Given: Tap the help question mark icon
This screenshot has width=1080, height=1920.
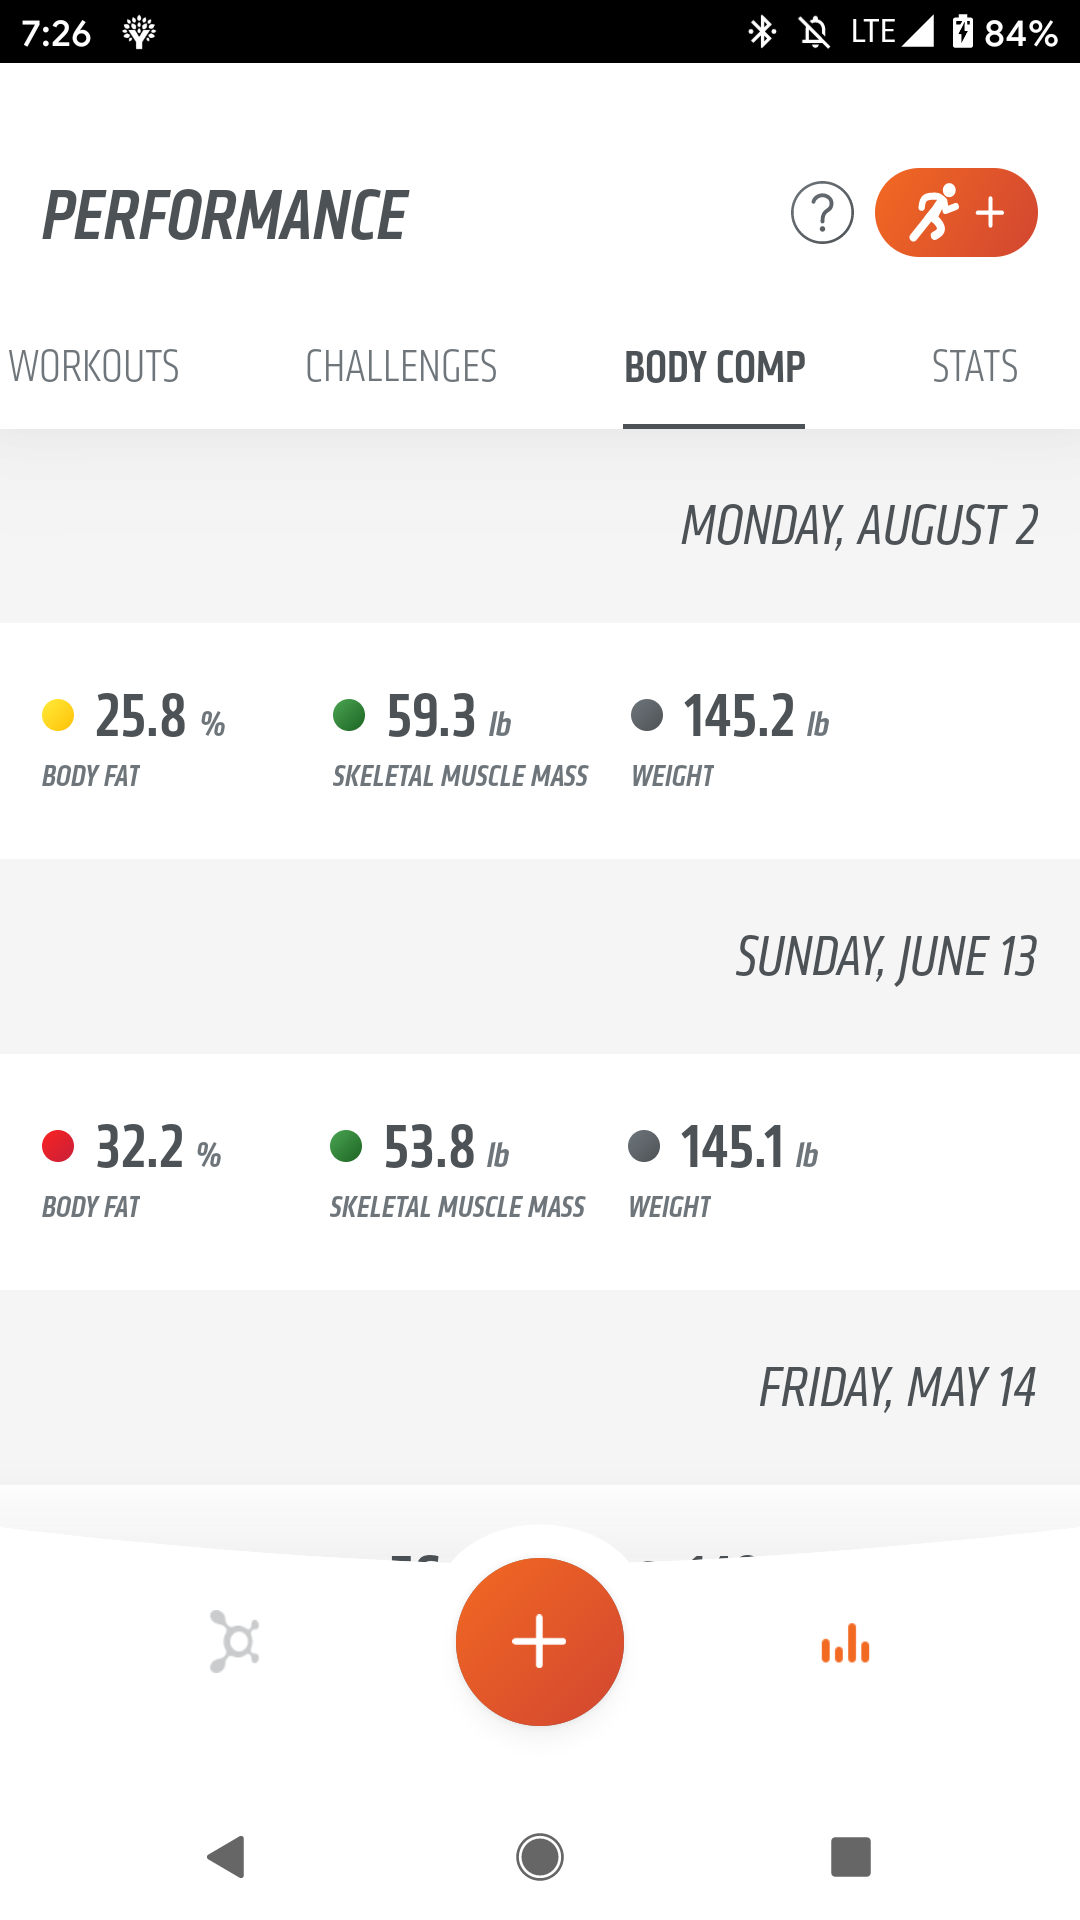Looking at the screenshot, I should [x=822, y=213].
